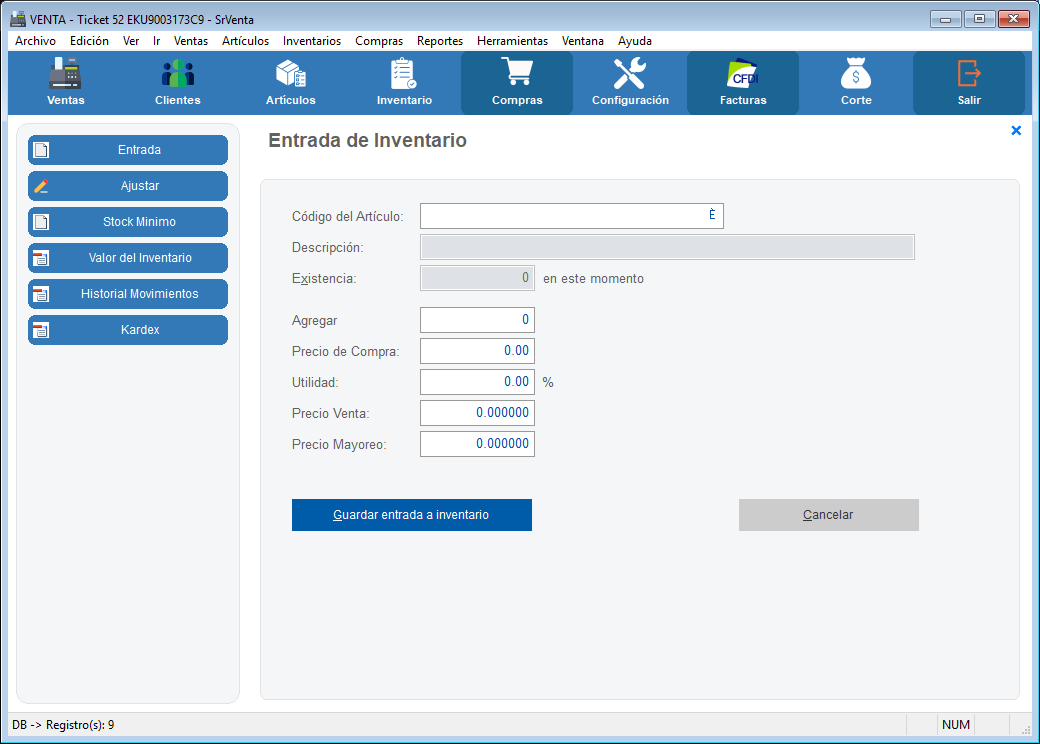This screenshot has width=1040, height=744.
Task: Open the Kardex view
Action: 127,329
